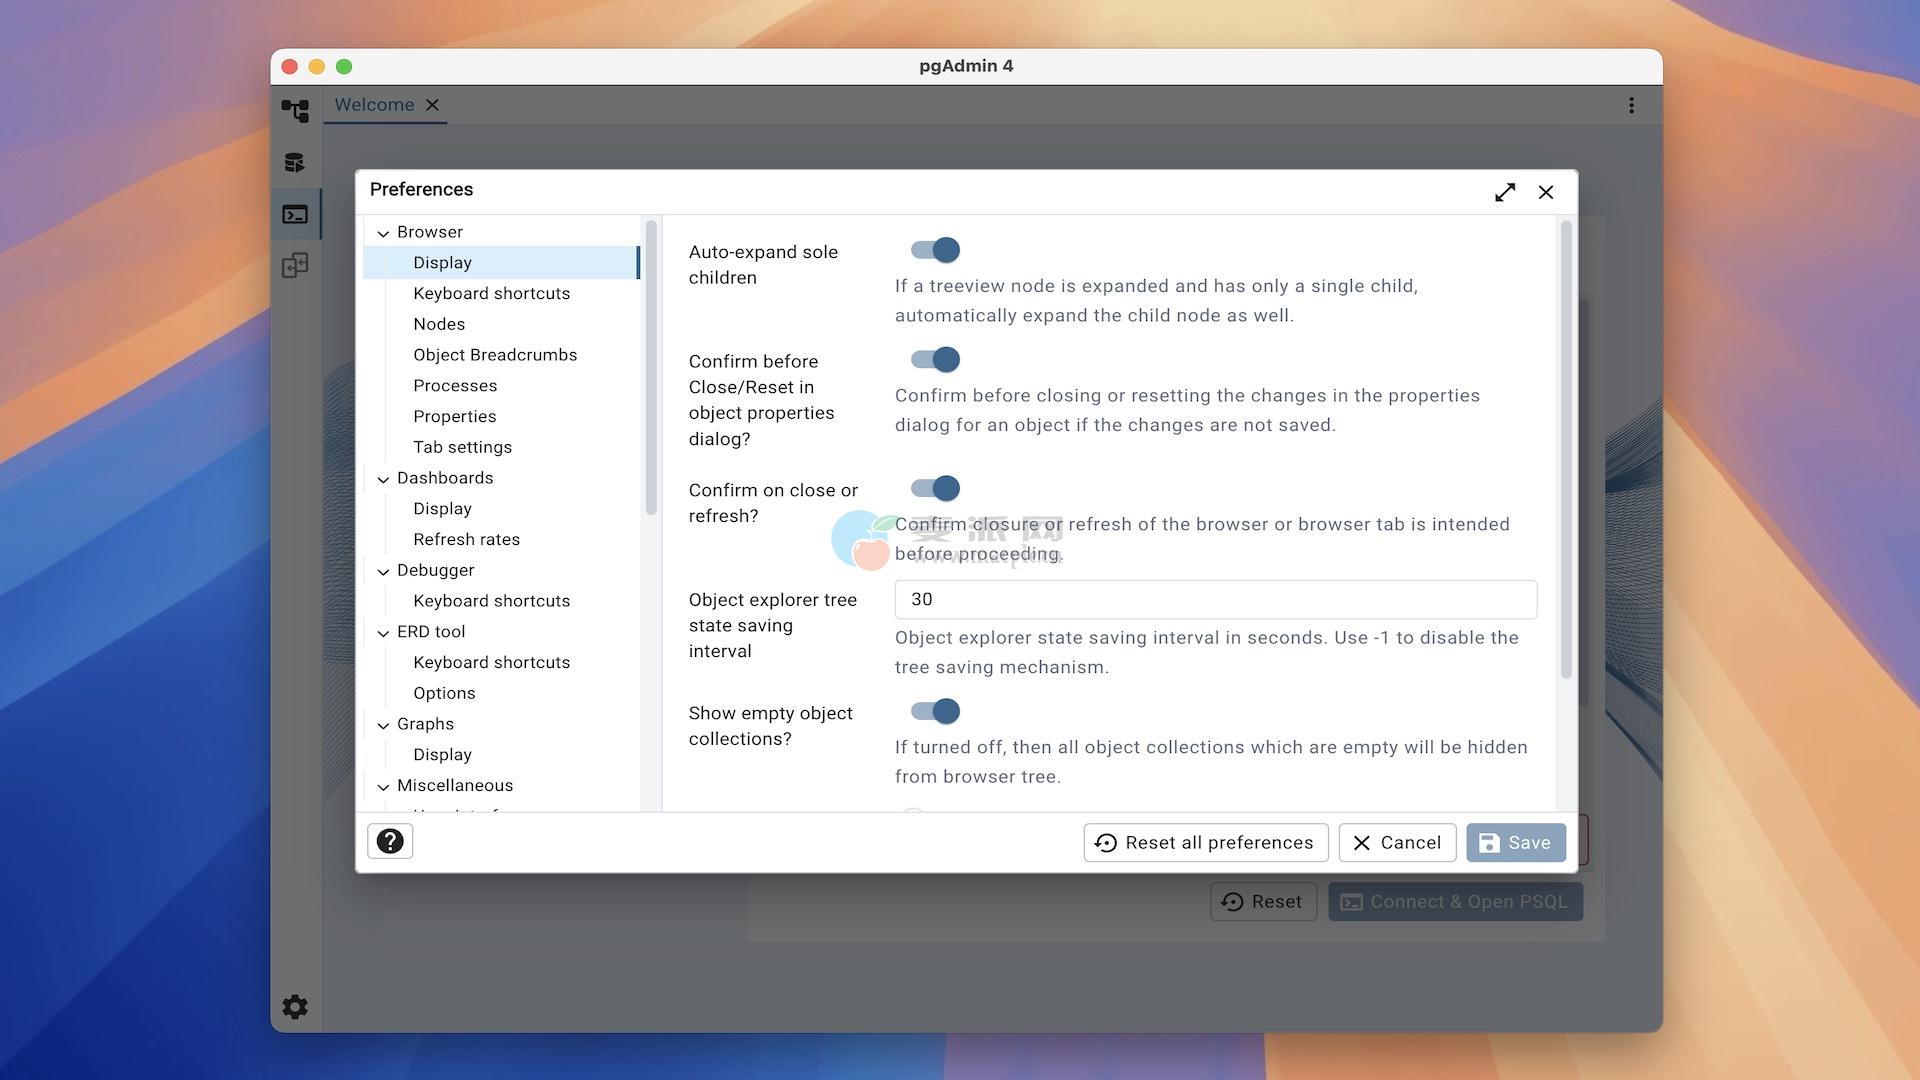1920x1080 pixels.
Task: Click the Browser tree label
Action: [x=430, y=232]
